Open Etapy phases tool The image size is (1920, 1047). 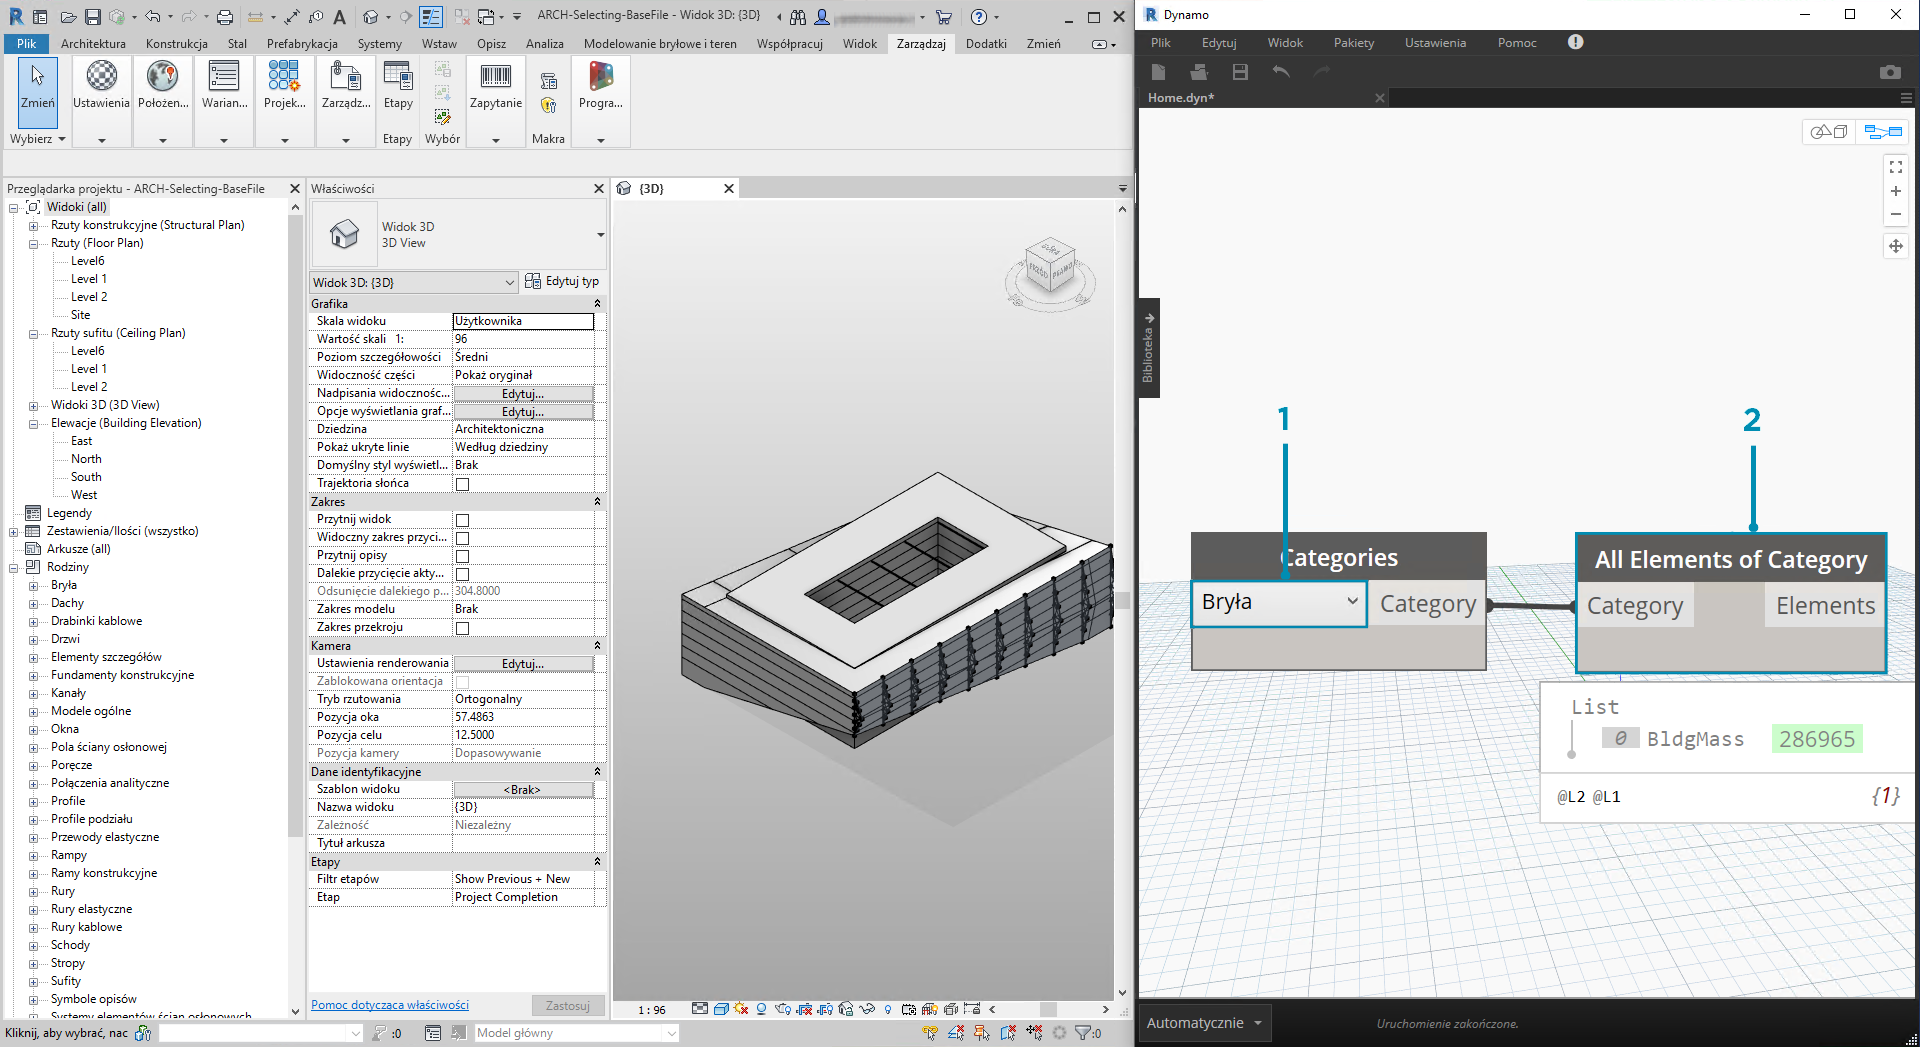398,86
